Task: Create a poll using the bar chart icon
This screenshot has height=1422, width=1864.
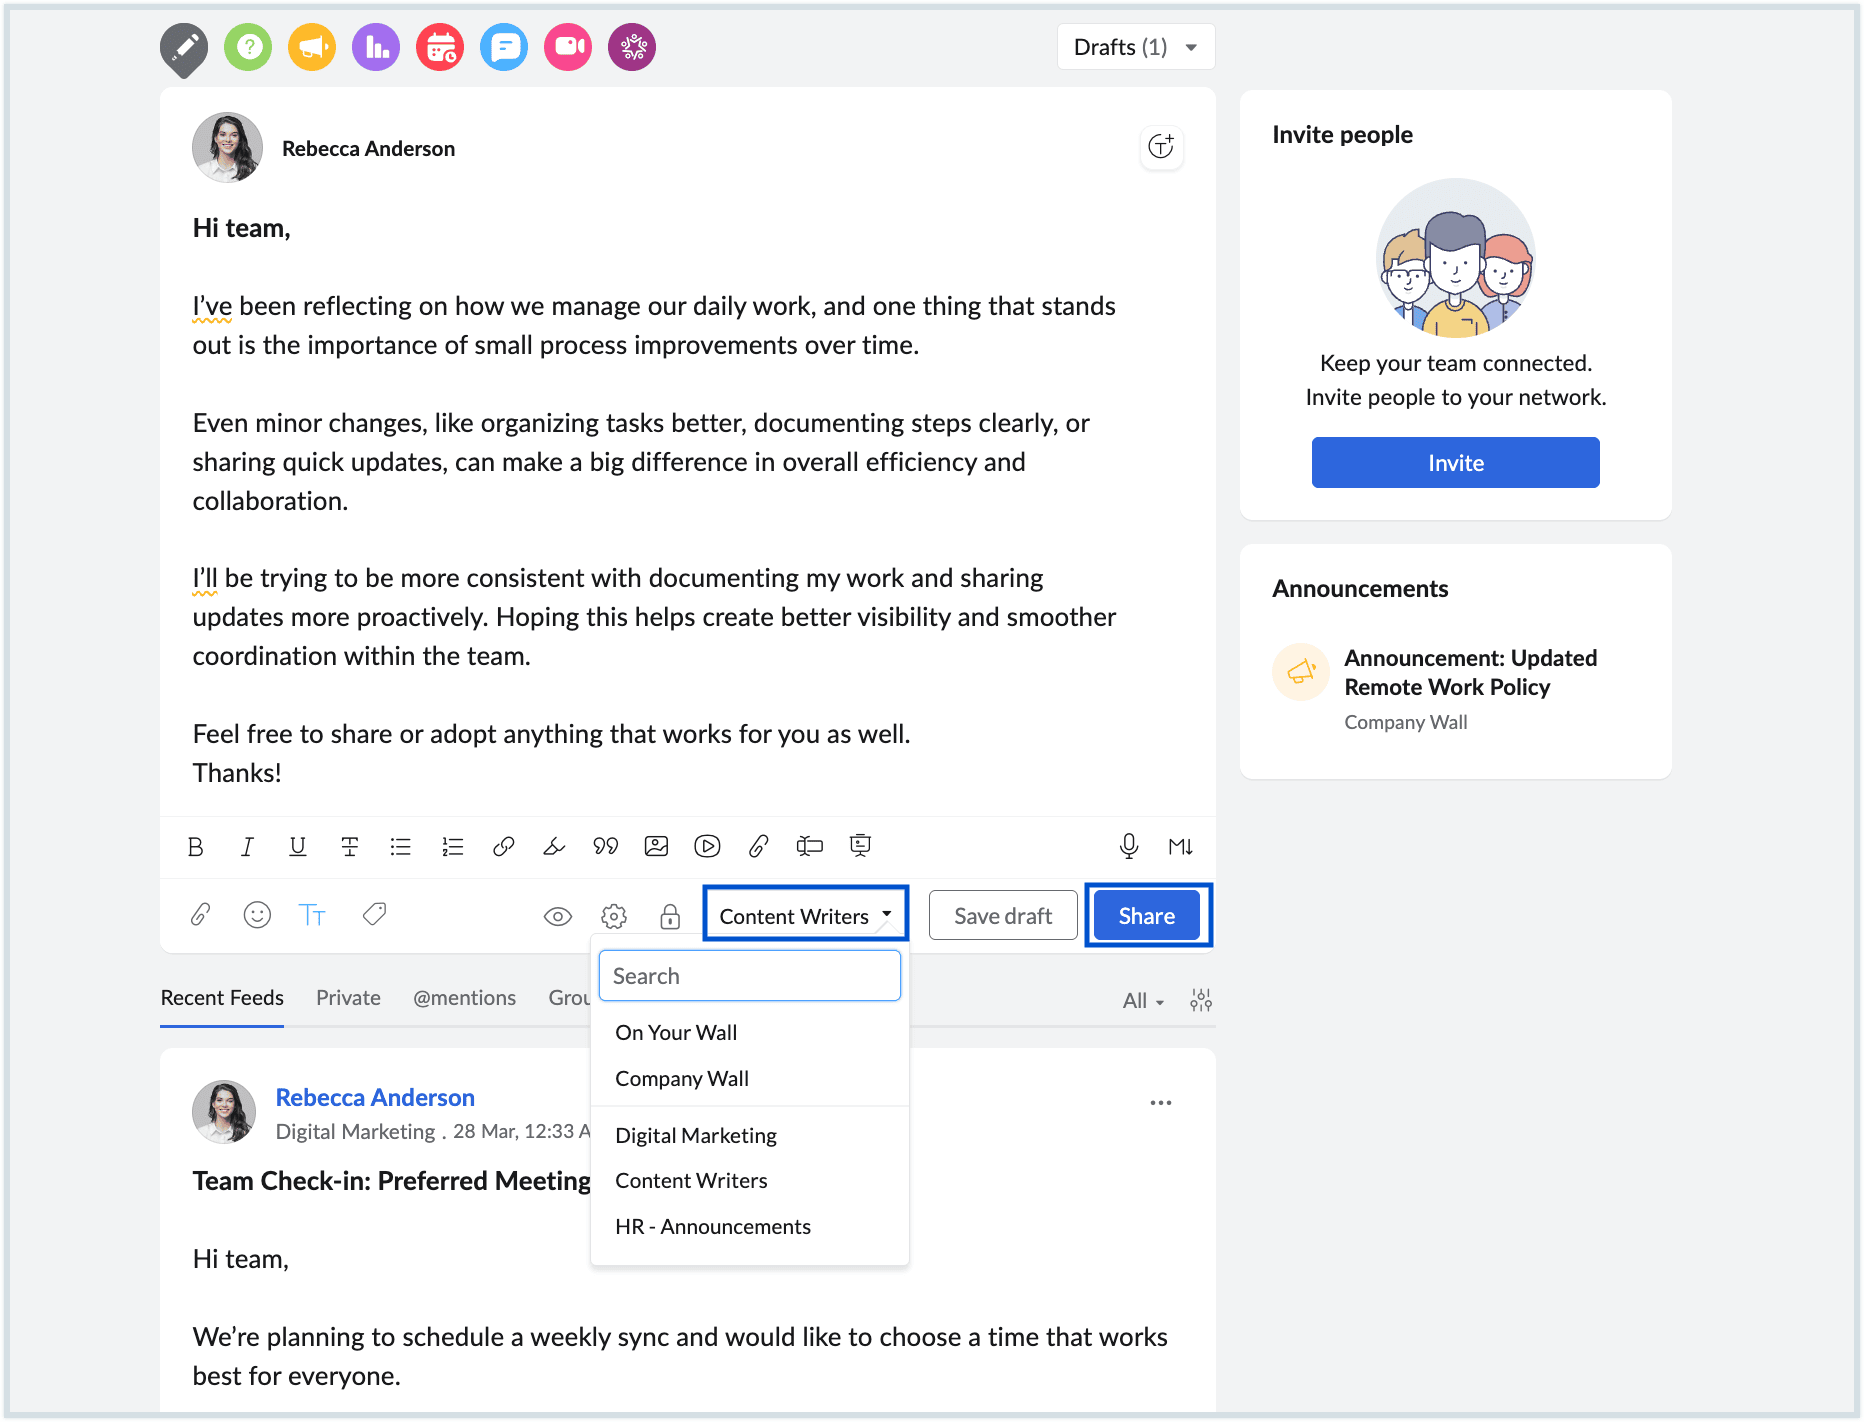Action: [375, 46]
